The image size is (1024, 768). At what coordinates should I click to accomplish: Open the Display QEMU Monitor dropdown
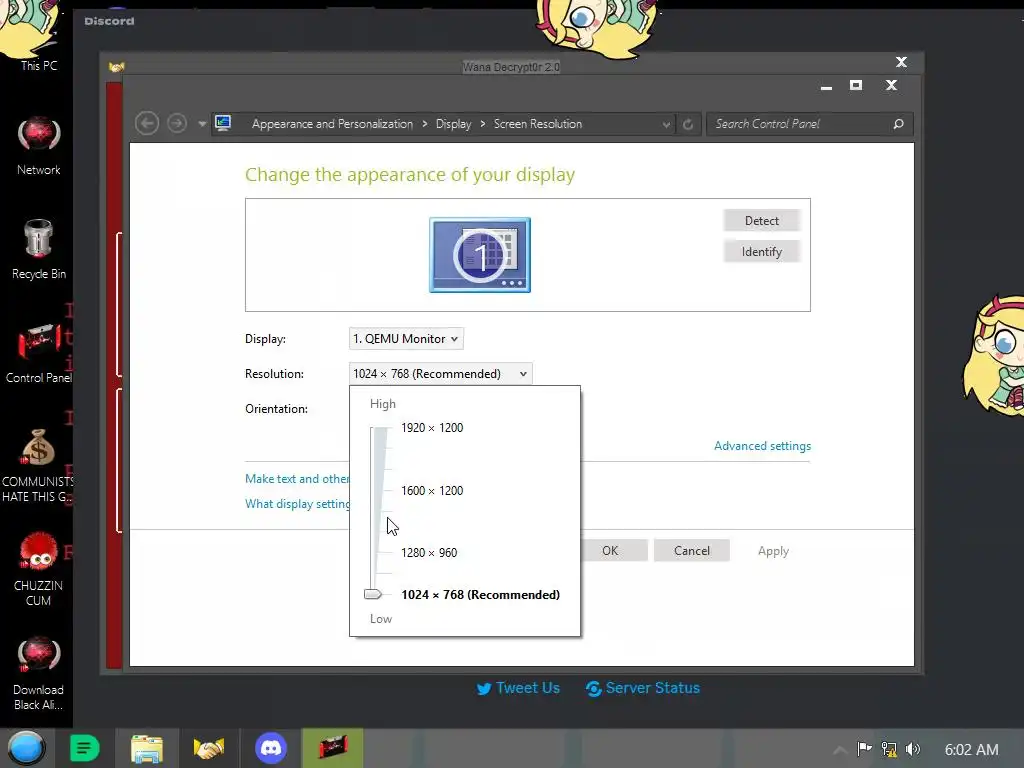[x=406, y=339]
